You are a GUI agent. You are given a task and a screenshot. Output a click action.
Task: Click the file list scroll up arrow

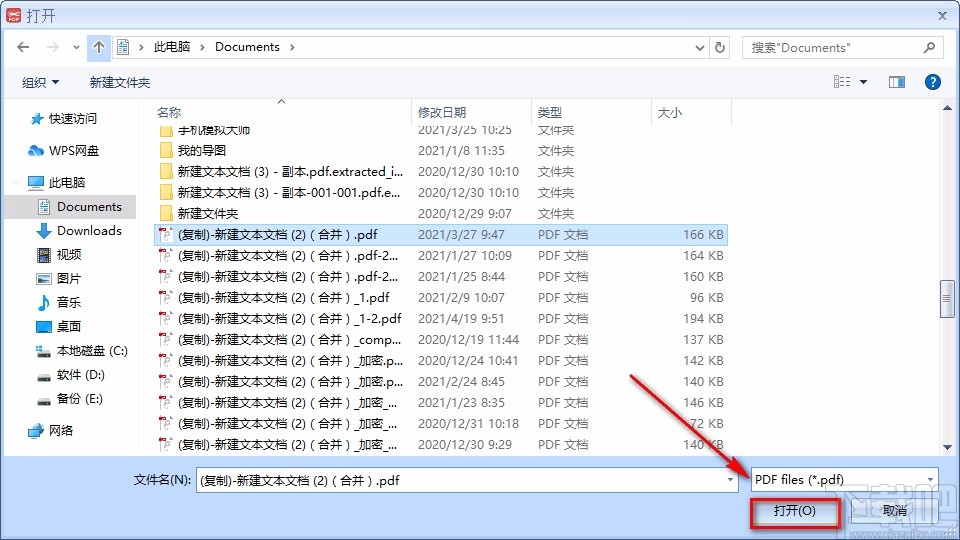point(947,108)
